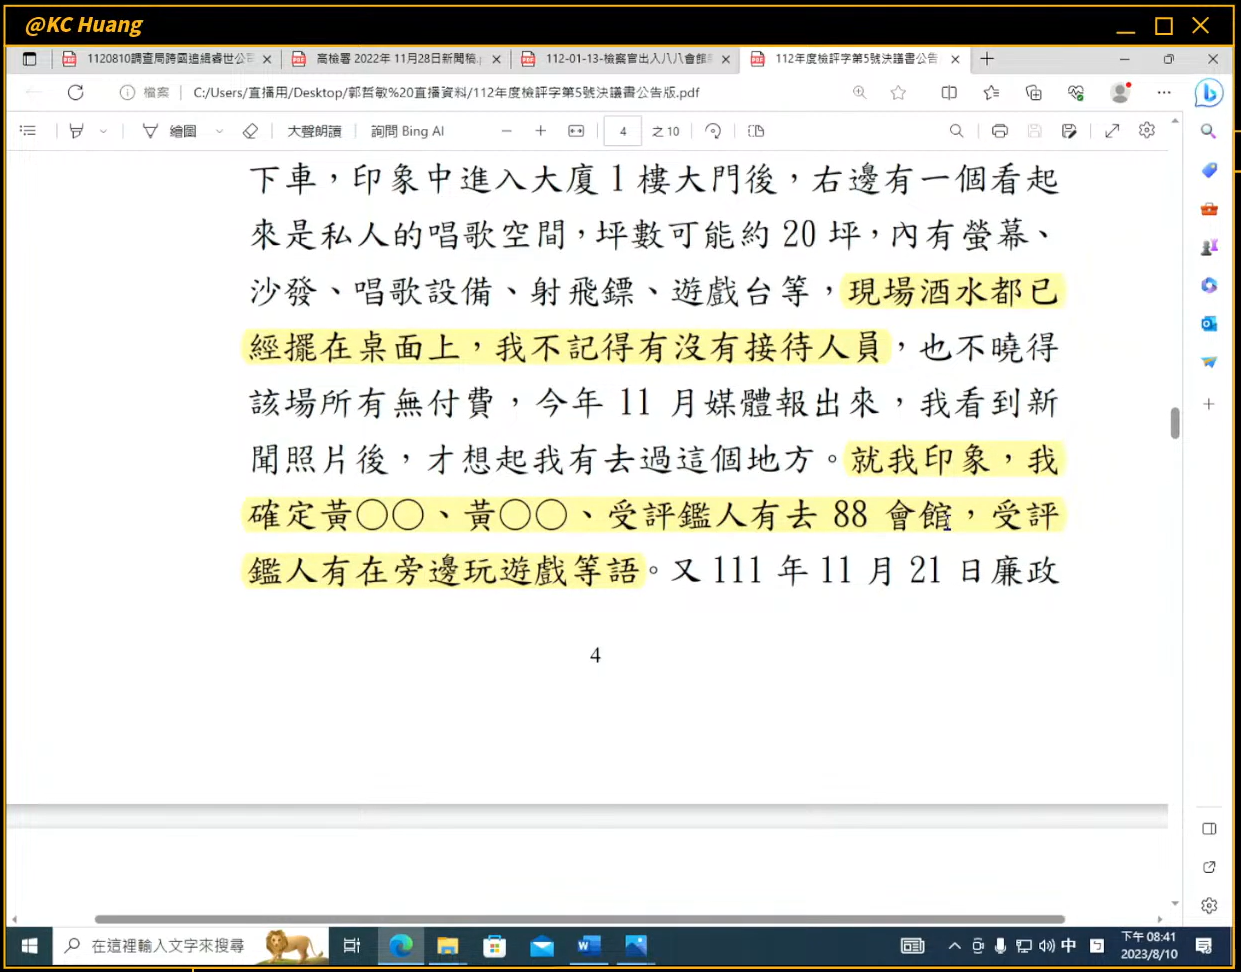Click the page number input field
Viewport: 1241px width, 972px height.
(622, 131)
